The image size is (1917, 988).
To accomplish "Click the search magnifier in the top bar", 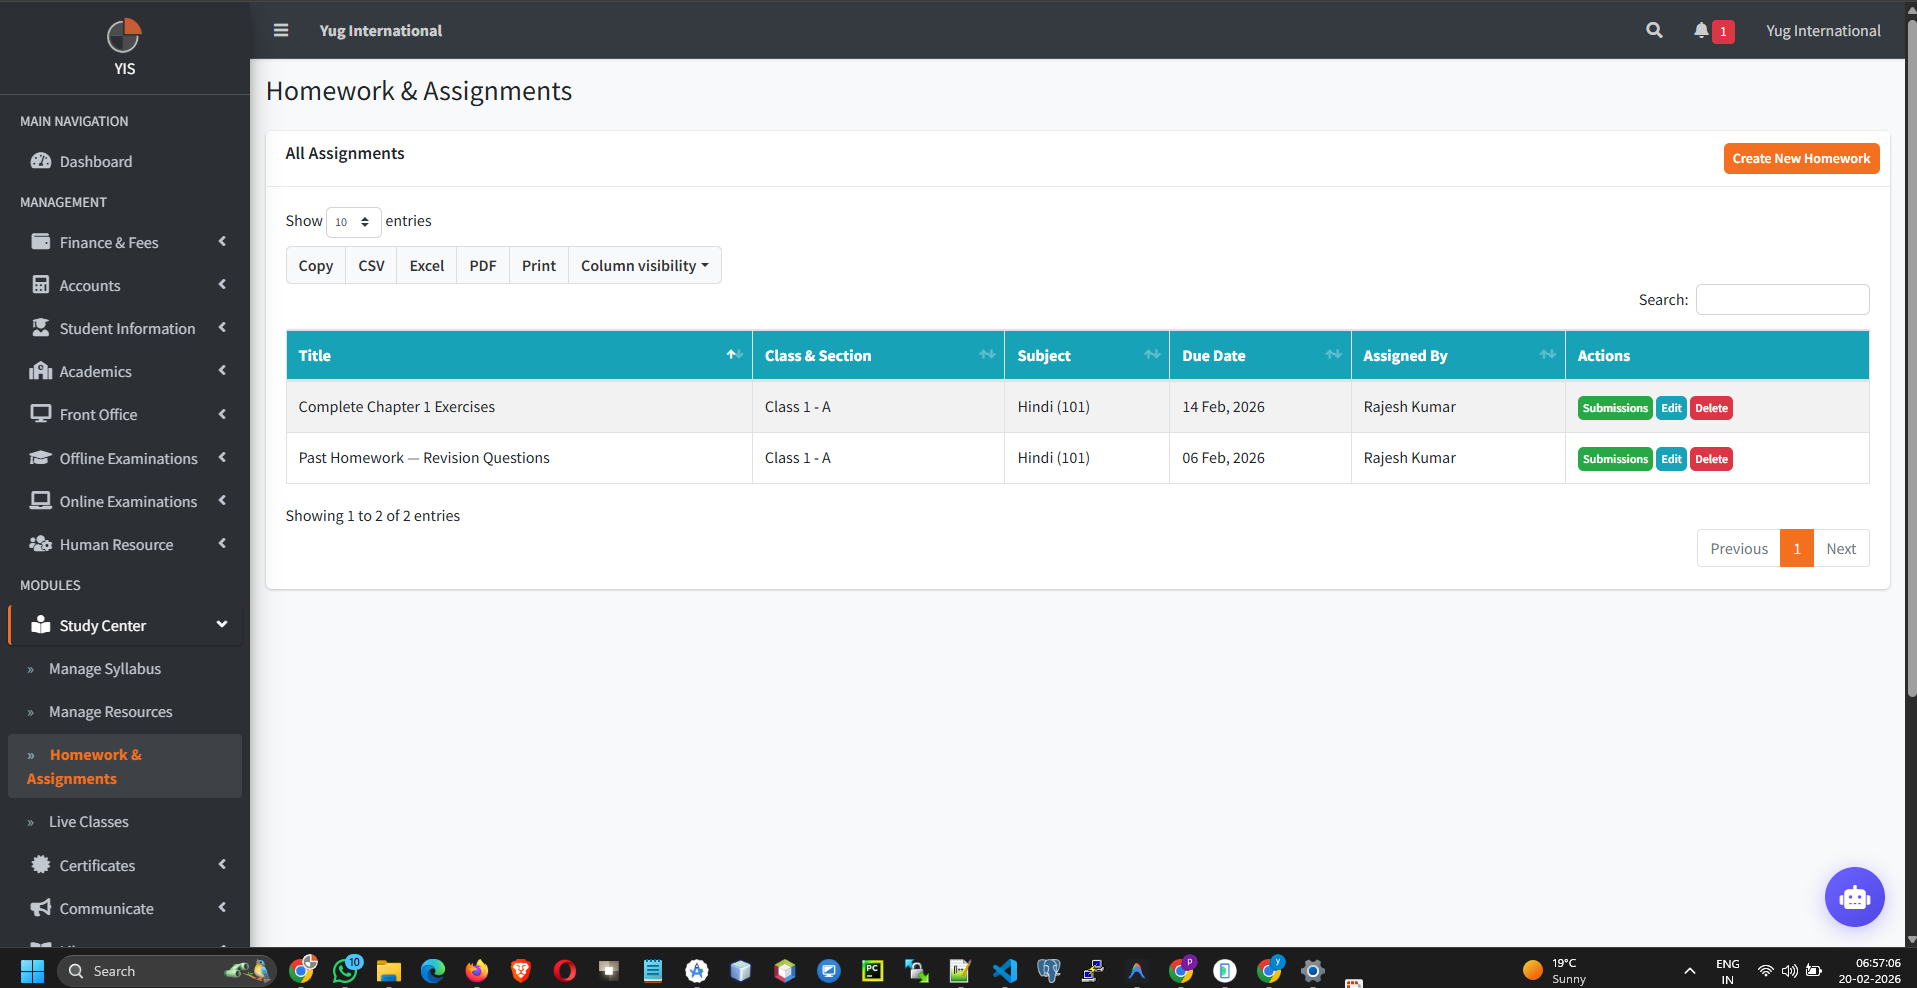I will pos(1653,30).
